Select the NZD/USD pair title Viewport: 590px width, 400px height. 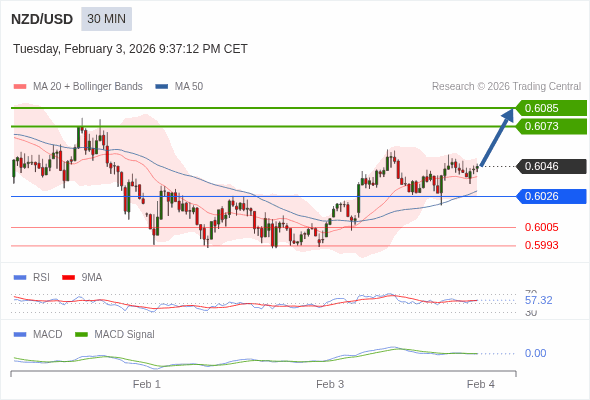point(42,19)
